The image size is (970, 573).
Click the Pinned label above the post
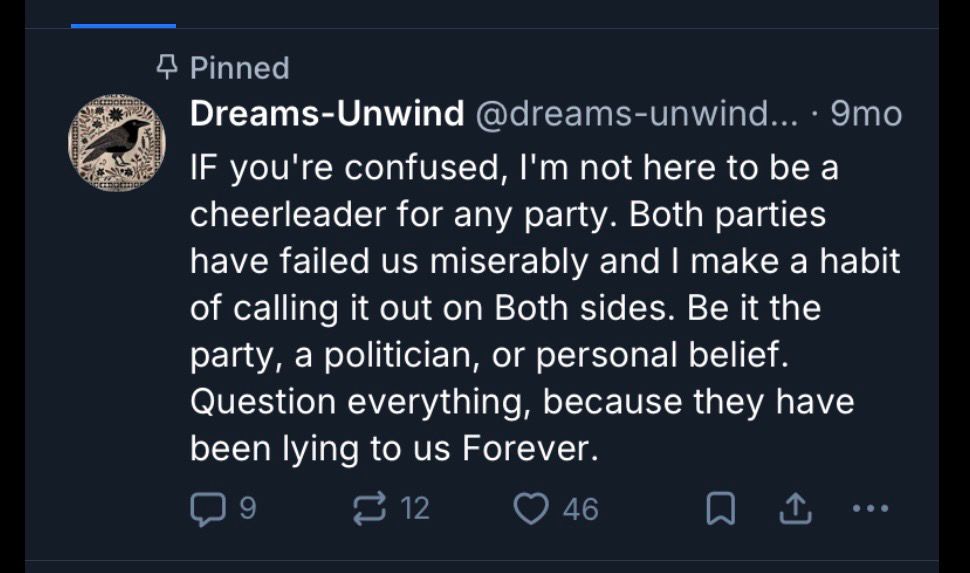click(x=239, y=68)
